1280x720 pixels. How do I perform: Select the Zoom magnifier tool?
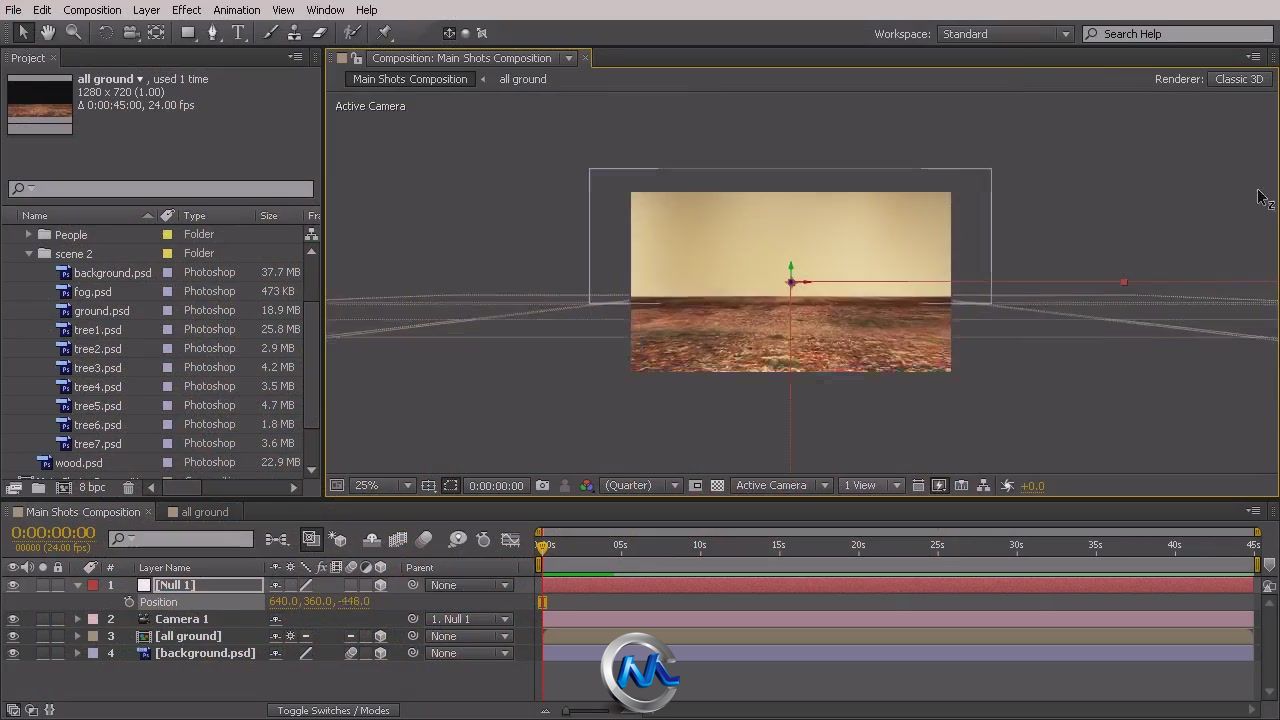click(73, 33)
